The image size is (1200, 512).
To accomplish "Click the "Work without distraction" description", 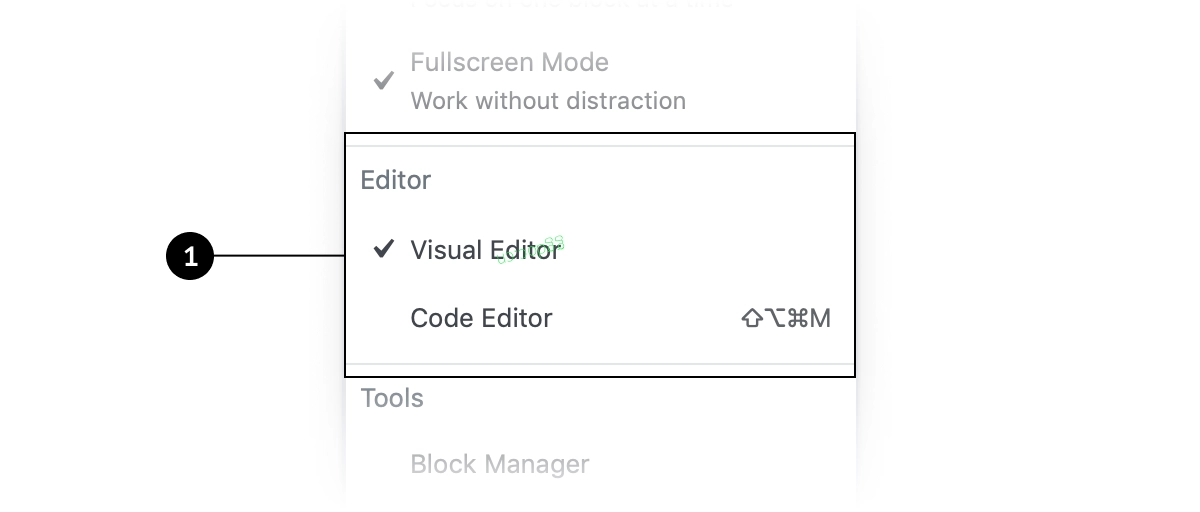I will click(x=548, y=101).
